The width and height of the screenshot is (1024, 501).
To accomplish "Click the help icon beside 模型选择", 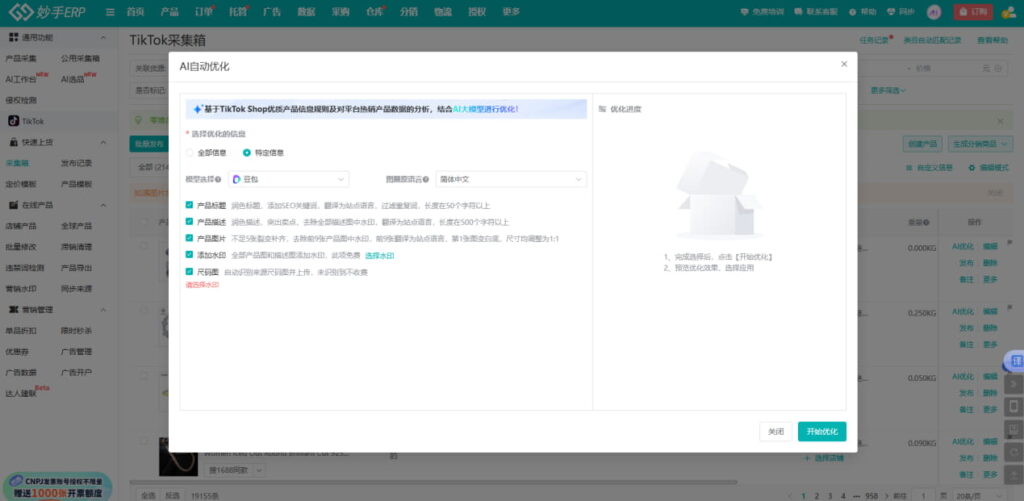I will (218, 180).
